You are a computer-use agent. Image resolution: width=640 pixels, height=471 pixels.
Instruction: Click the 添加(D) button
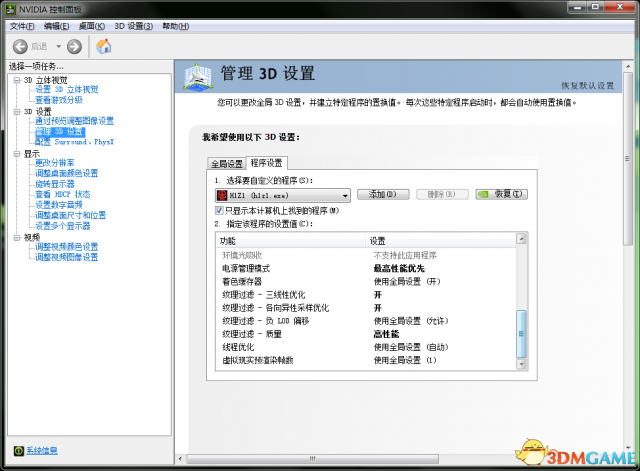tap(383, 194)
